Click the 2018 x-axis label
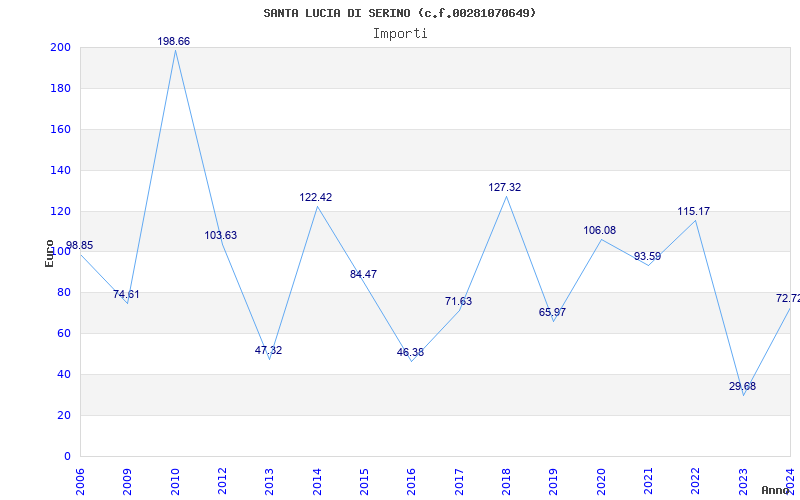Screen dimensions: 800x500 pyautogui.click(x=506, y=482)
